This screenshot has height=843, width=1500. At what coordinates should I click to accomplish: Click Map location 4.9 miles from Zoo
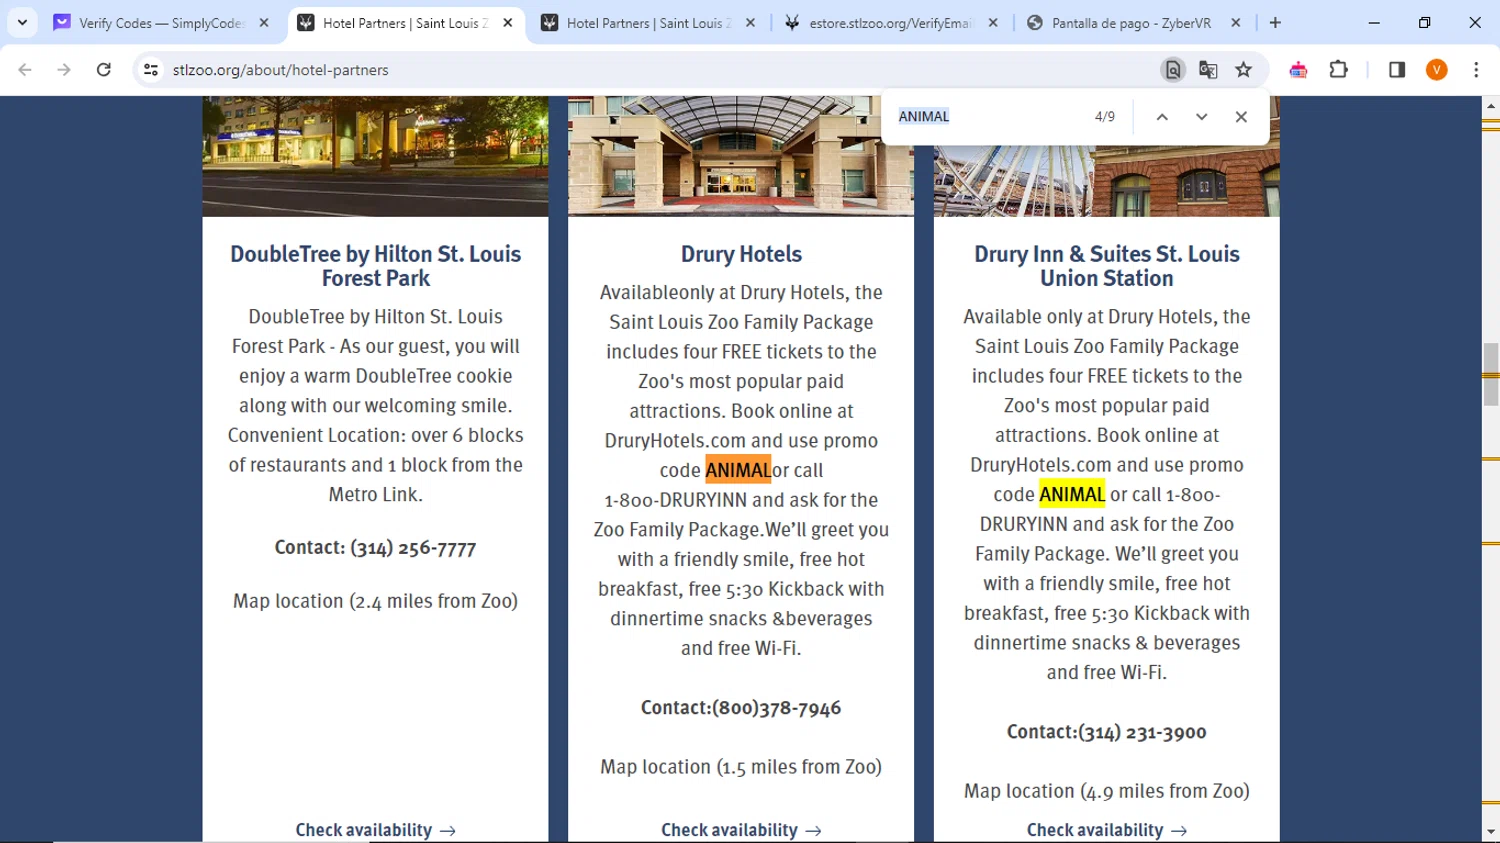click(1107, 791)
